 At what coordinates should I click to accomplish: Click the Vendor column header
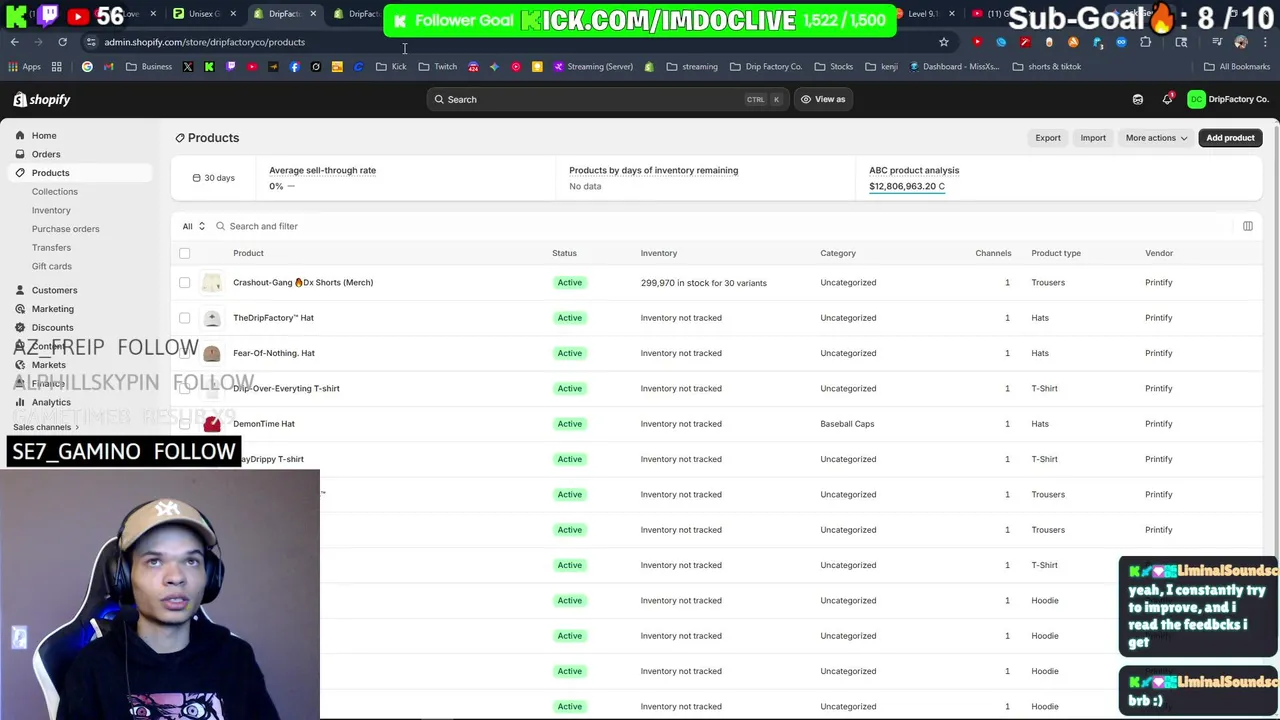pyautogui.click(x=1159, y=253)
